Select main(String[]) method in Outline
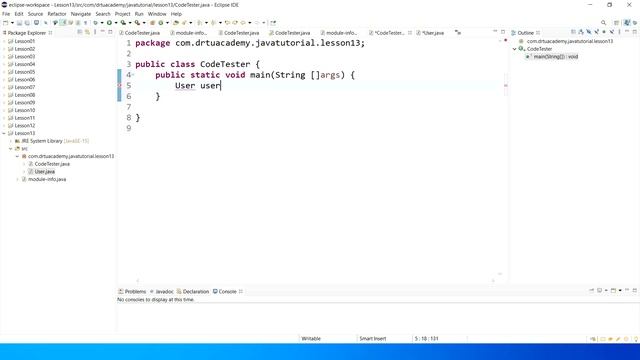This screenshot has width=640, height=360. (556, 57)
